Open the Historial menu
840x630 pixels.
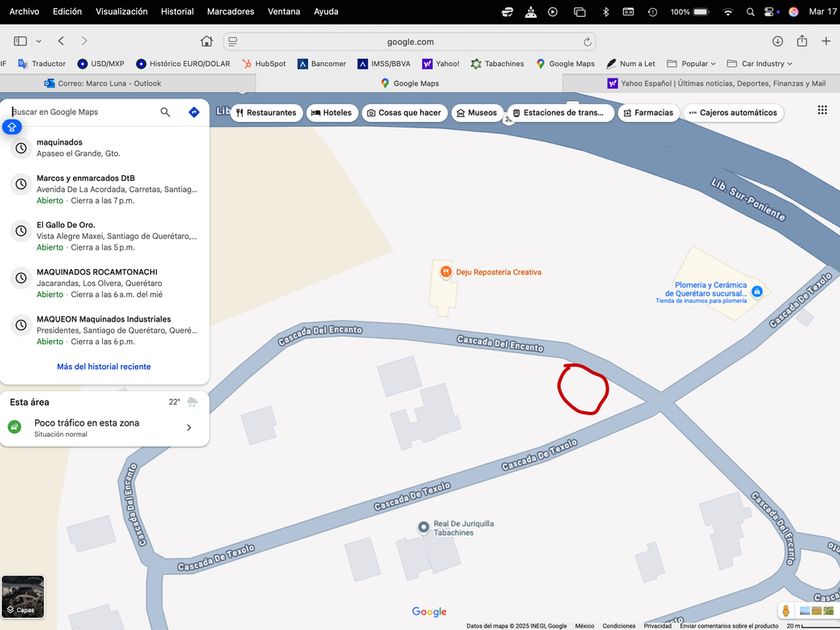tap(177, 11)
